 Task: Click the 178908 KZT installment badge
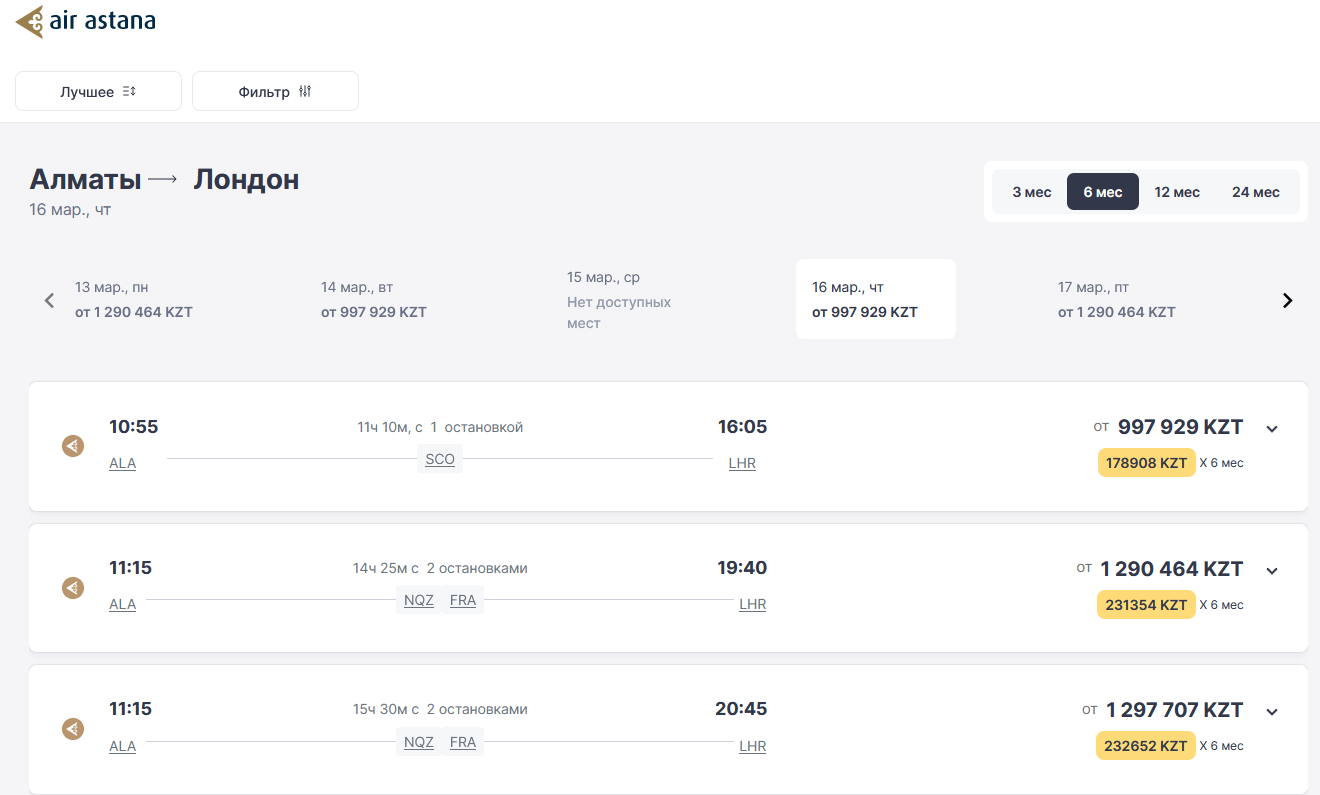pyautogui.click(x=1146, y=463)
